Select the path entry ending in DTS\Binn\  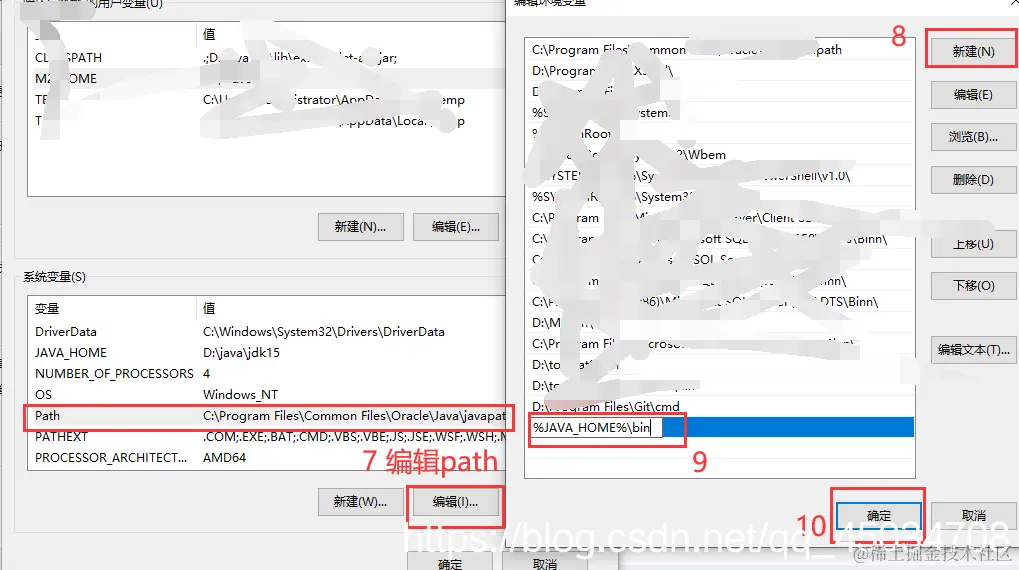point(719,302)
